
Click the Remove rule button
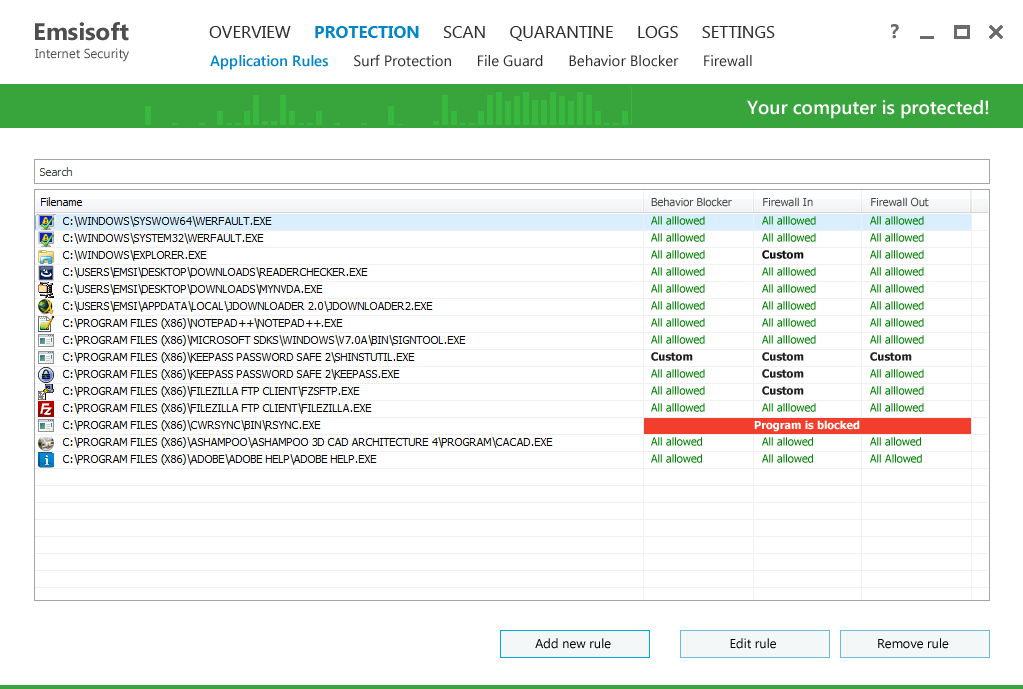pos(913,643)
